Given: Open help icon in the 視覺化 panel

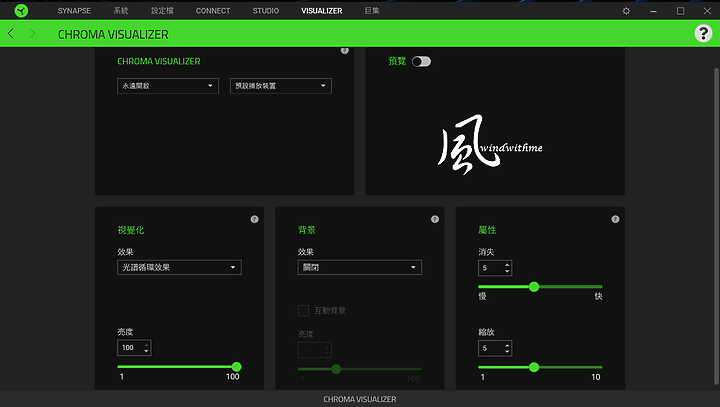Looking at the screenshot, I should click(254, 219).
